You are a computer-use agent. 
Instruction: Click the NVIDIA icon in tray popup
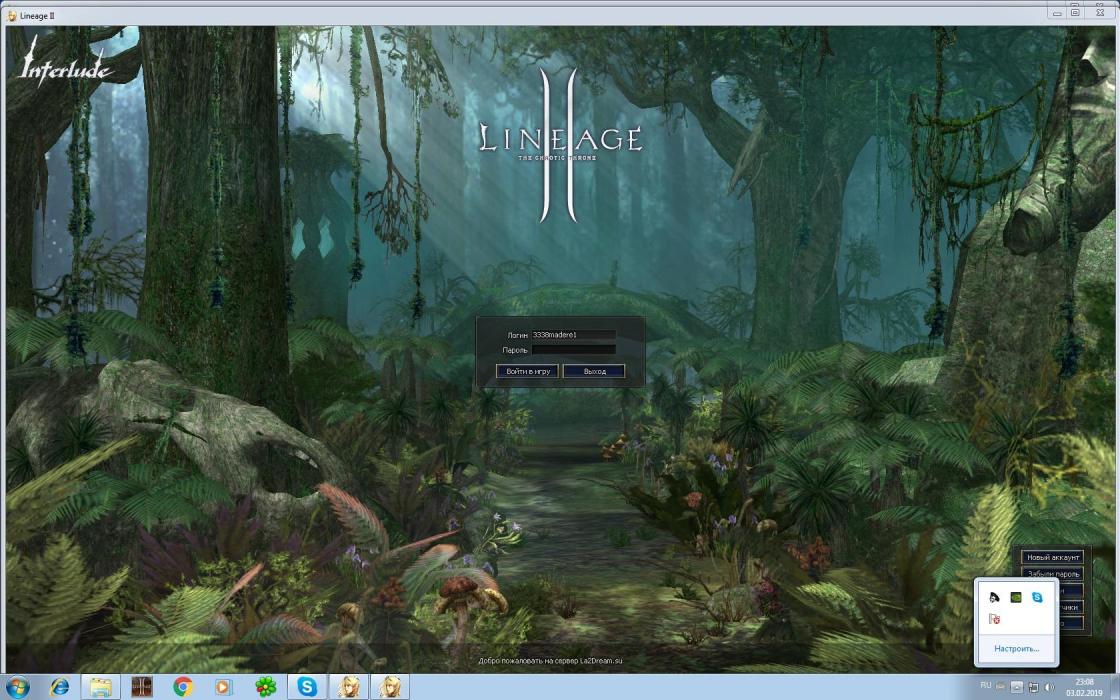click(1016, 598)
